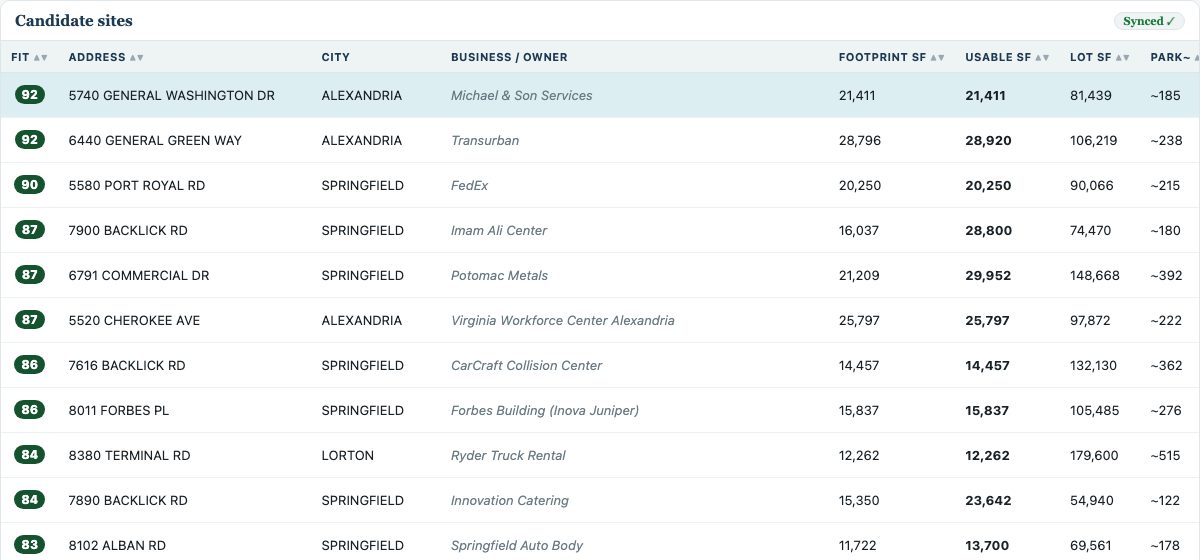Viewport: 1200px width, 560px height.
Task: Click usable SF value 23,642
Action: [988, 501]
